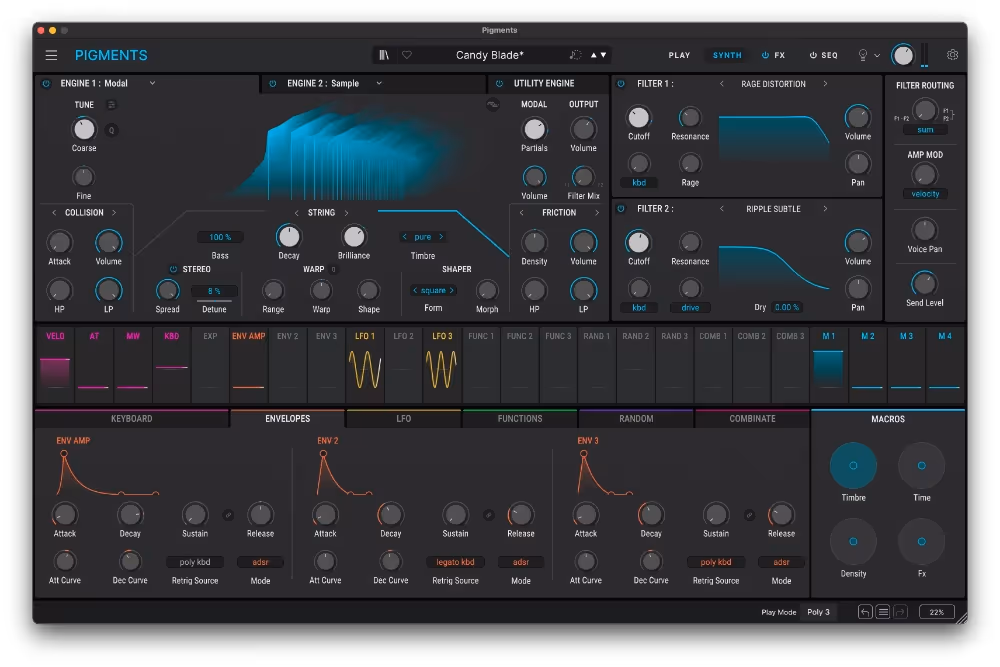Toggle Utility Engine power button
Image resolution: width=1000 pixels, height=667 pixels.
pos(499,84)
